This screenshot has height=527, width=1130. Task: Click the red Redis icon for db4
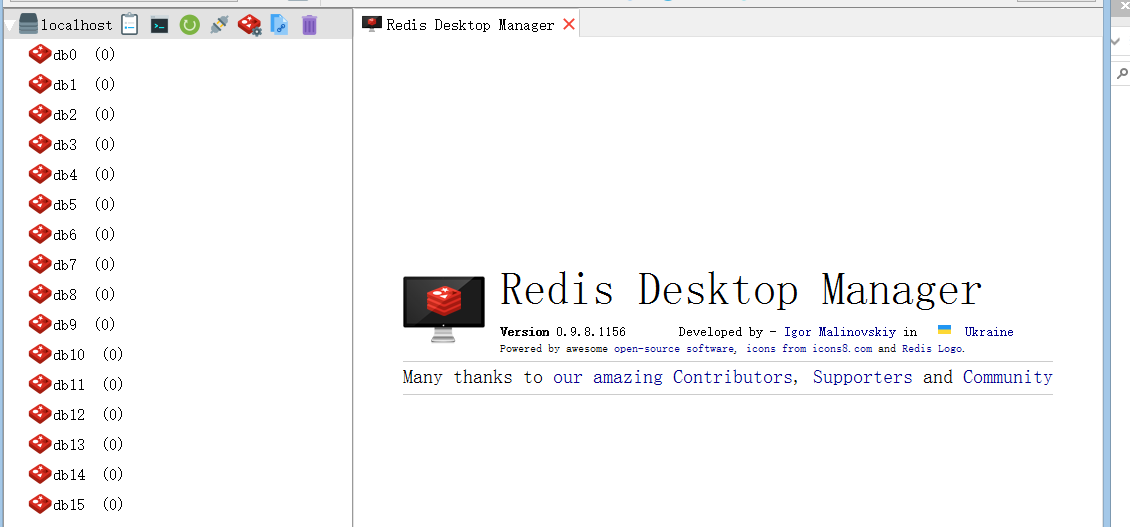(40, 174)
